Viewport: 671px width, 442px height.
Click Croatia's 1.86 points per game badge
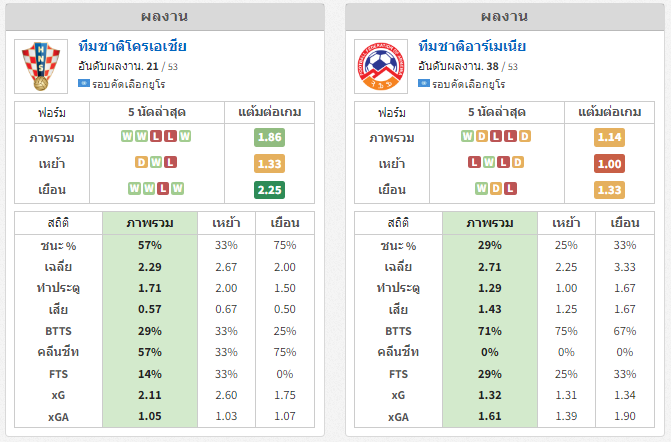pyautogui.click(x=269, y=137)
